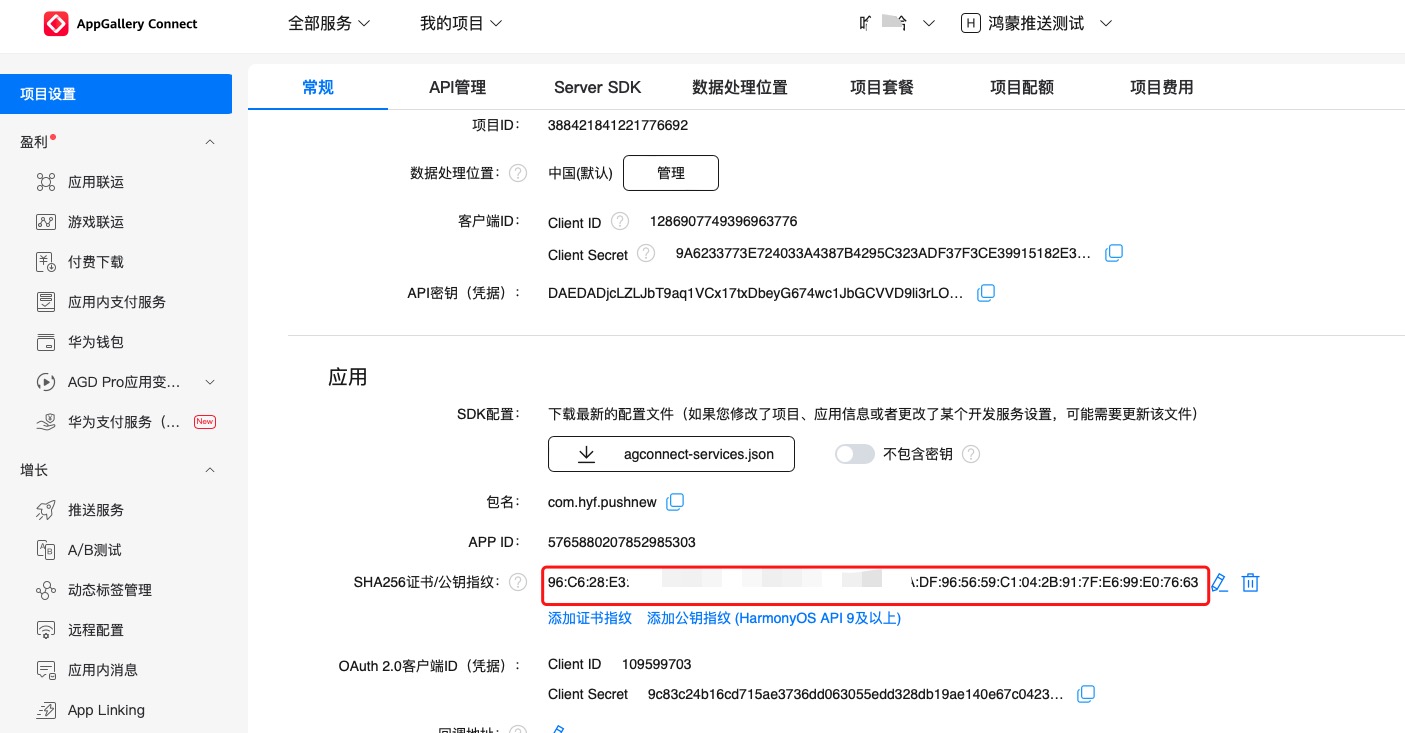
Task: Click the A/B测试 icon
Action: click(45, 550)
